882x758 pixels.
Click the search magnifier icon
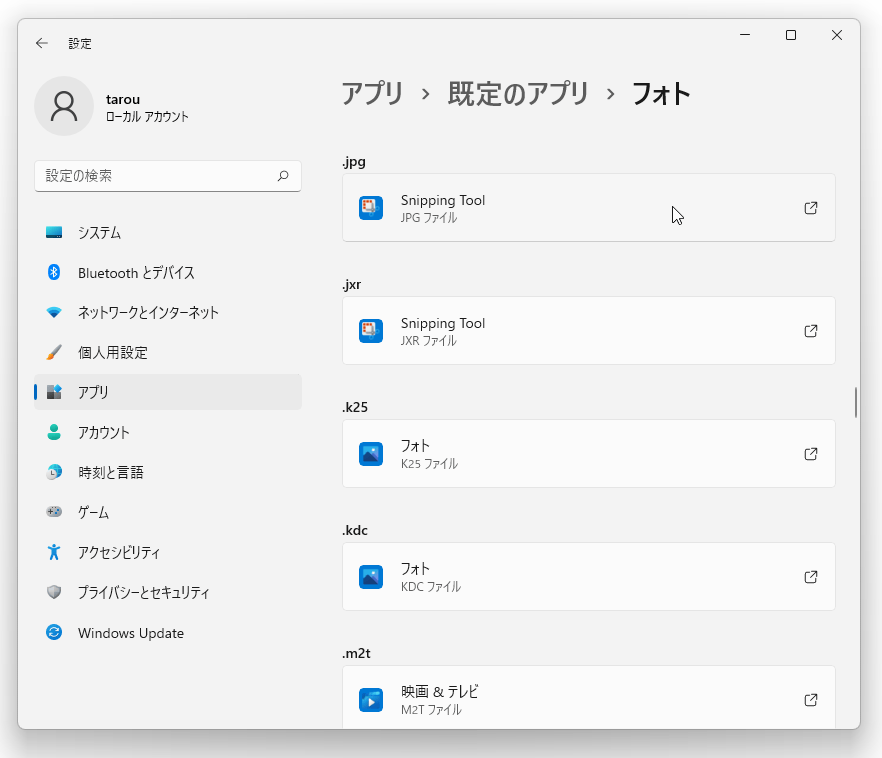[283, 176]
